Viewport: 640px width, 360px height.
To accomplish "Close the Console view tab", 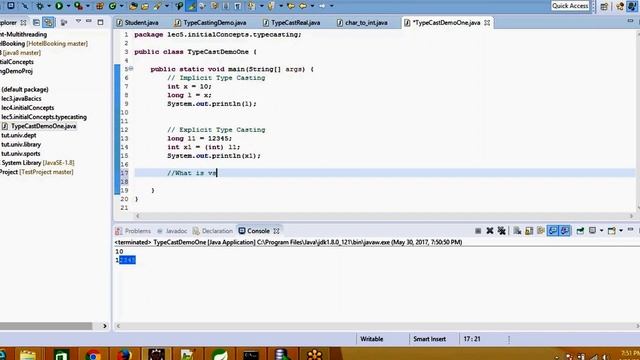I will (x=276, y=231).
